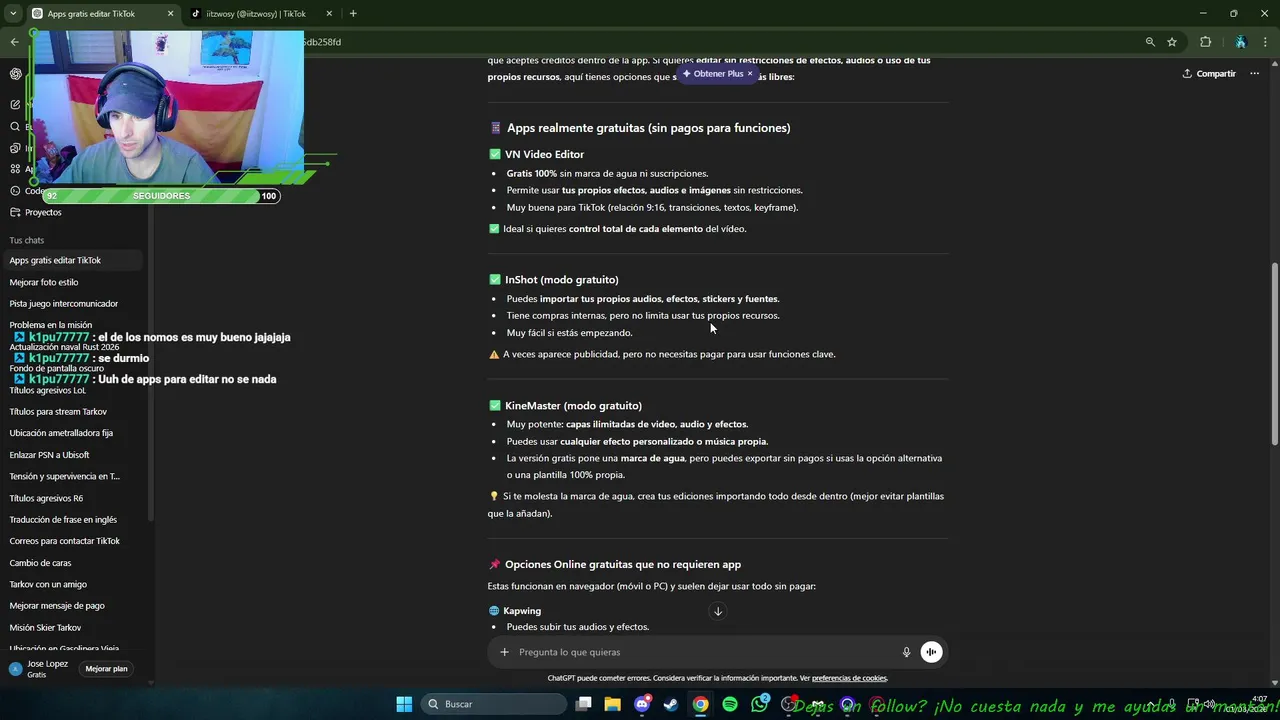This screenshot has width=1280, height=720.
Task: Open the conversation more options ellipsis
Action: [x=1254, y=73]
